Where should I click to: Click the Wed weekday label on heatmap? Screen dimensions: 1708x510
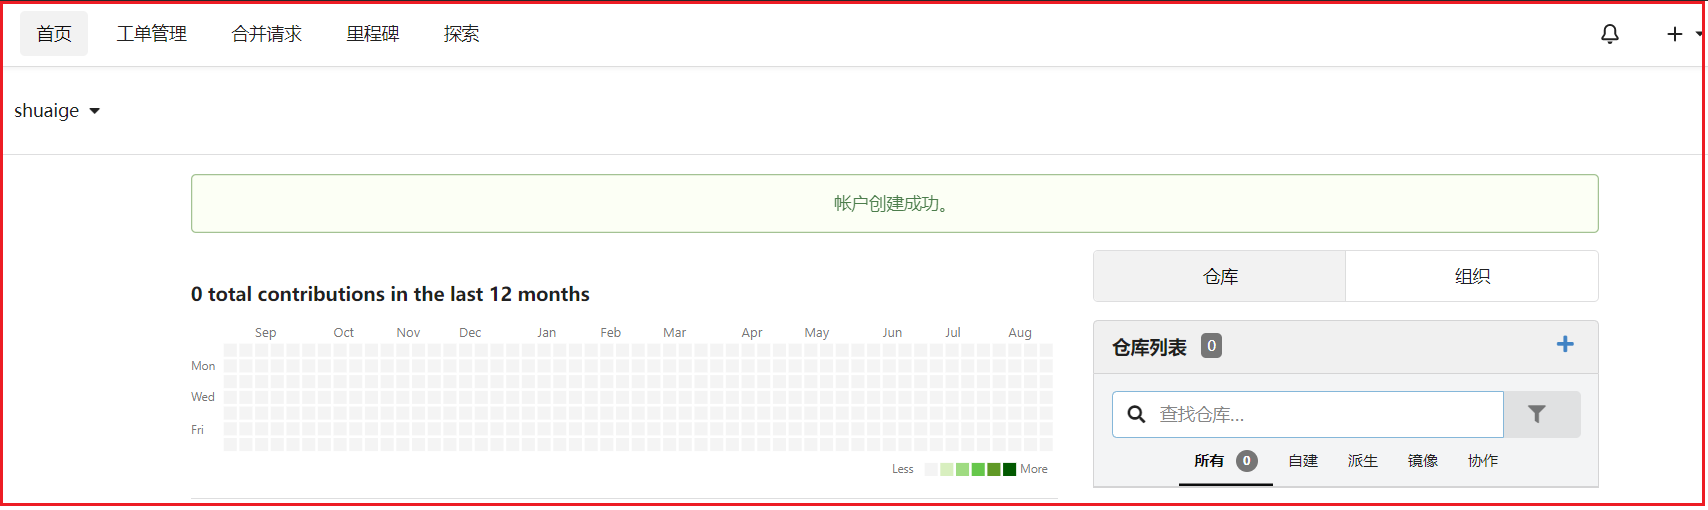tap(203, 397)
